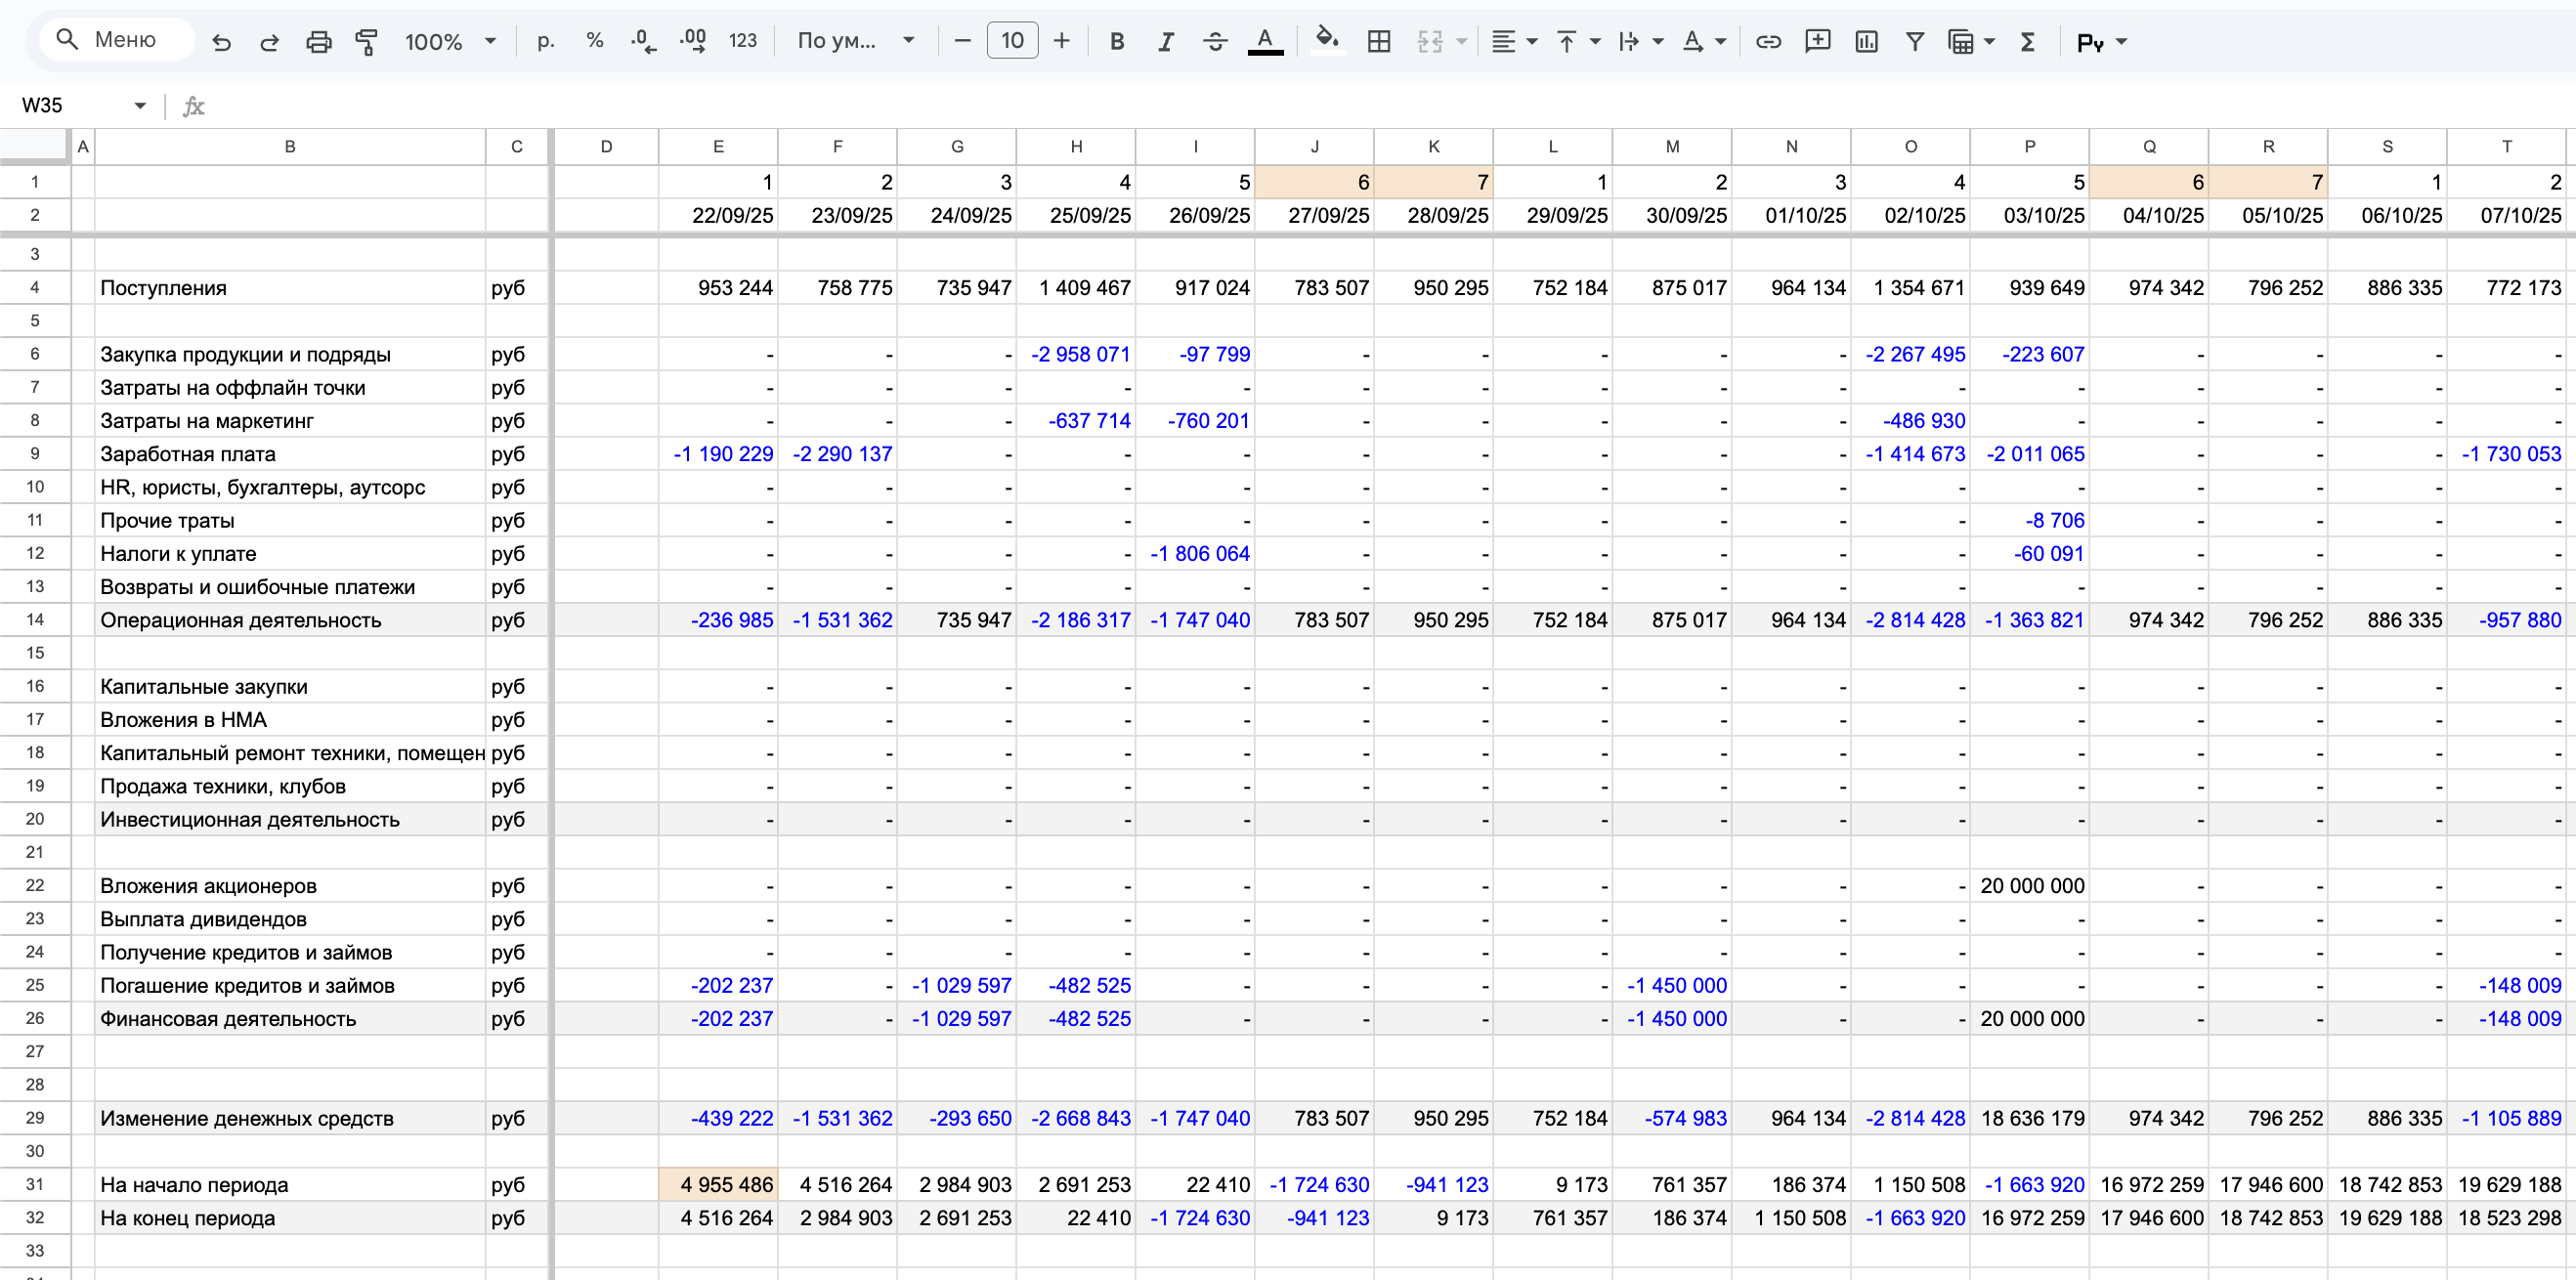This screenshot has height=1280, width=2576.
Task: Select date cell 27/09/25
Action: (1314, 216)
